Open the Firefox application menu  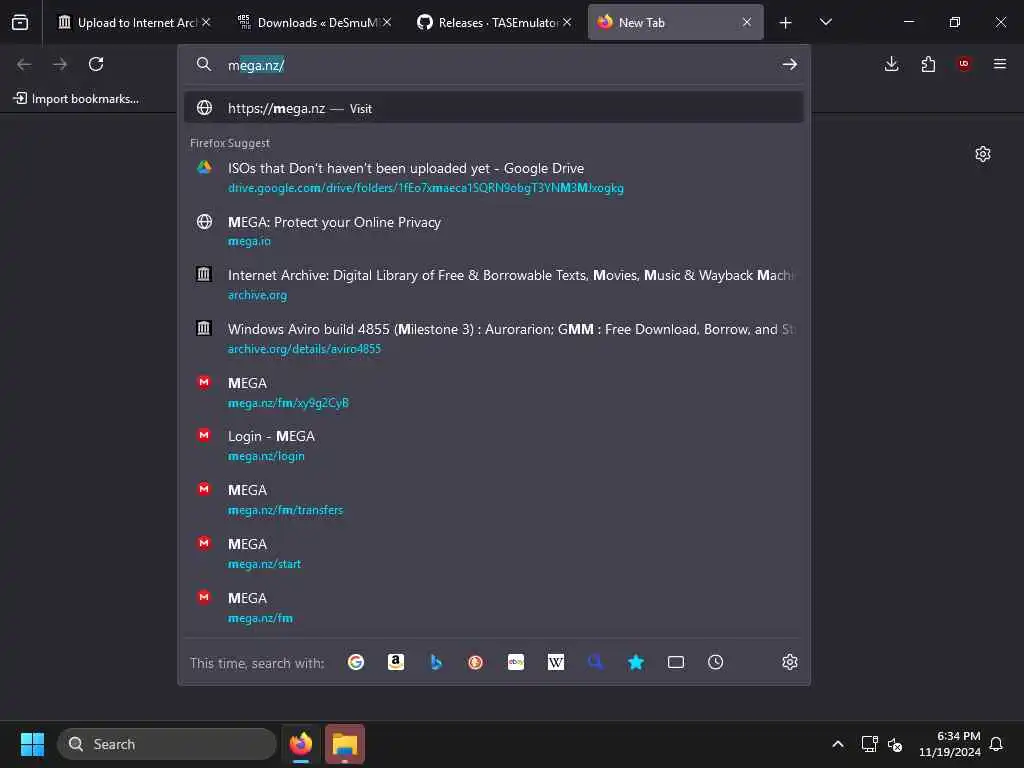coord(1000,64)
